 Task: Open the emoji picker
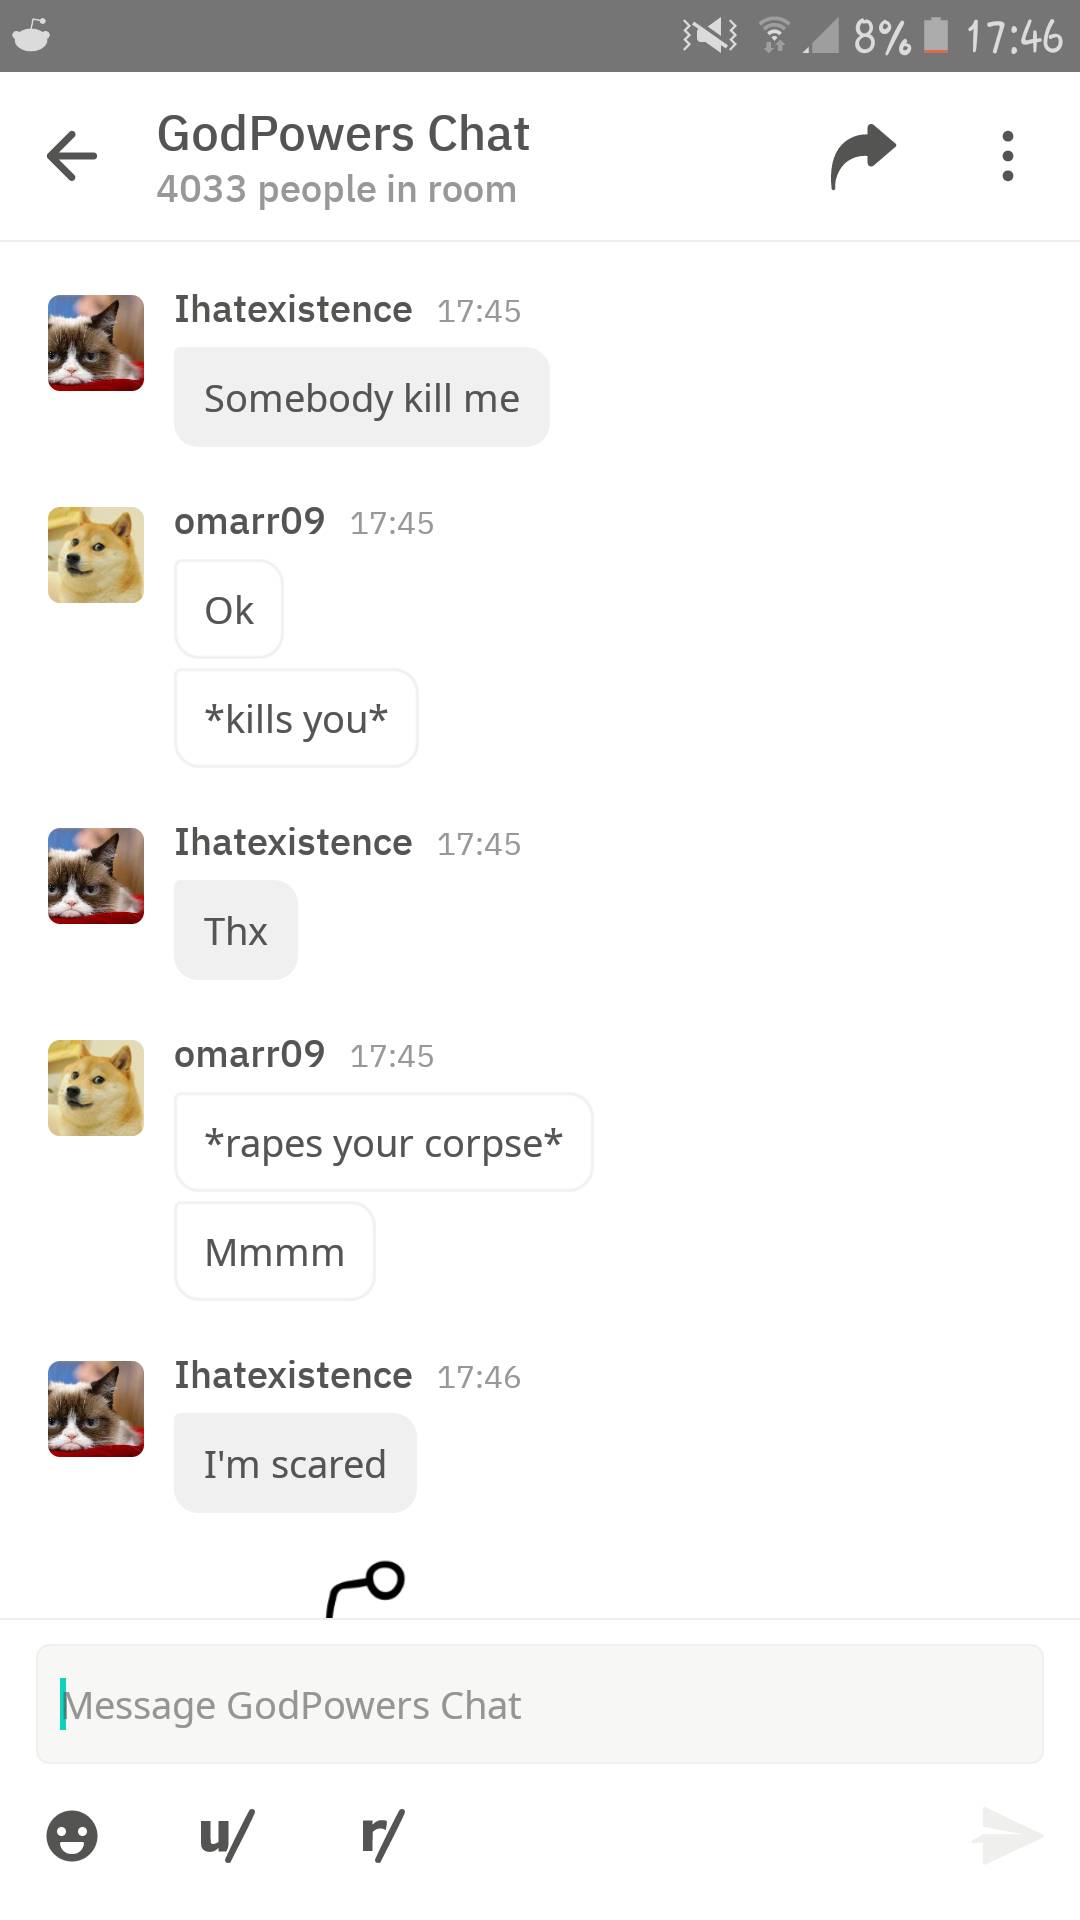pos(70,1836)
